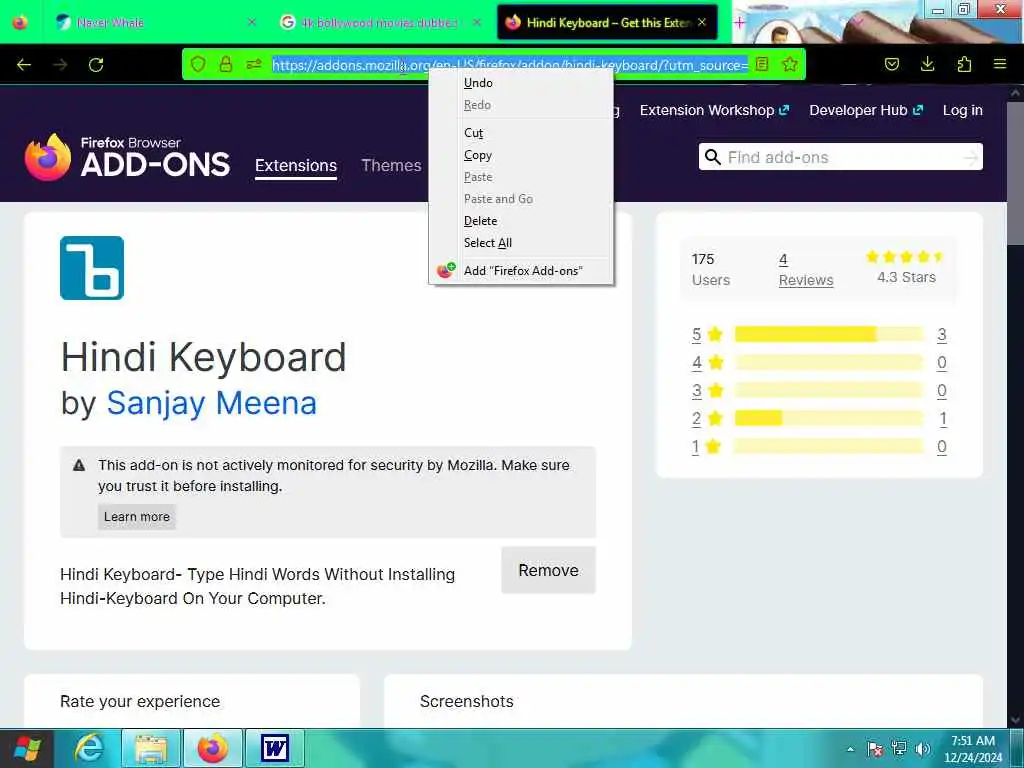Close the Hindi Keyboard tab
The width and height of the screenshot is (1024, 768).
point(702,22)
